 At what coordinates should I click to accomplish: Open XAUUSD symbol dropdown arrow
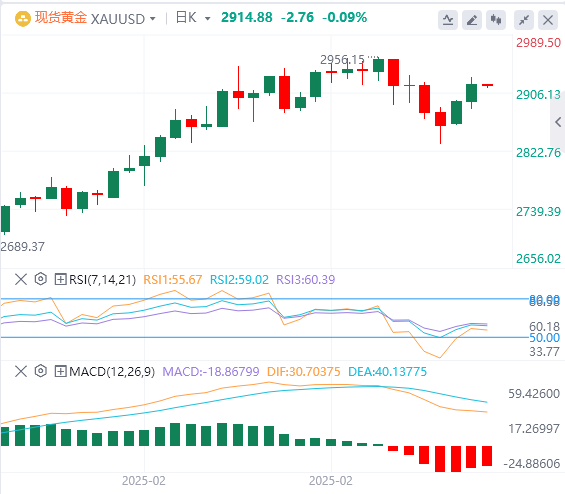coord(153,18)
